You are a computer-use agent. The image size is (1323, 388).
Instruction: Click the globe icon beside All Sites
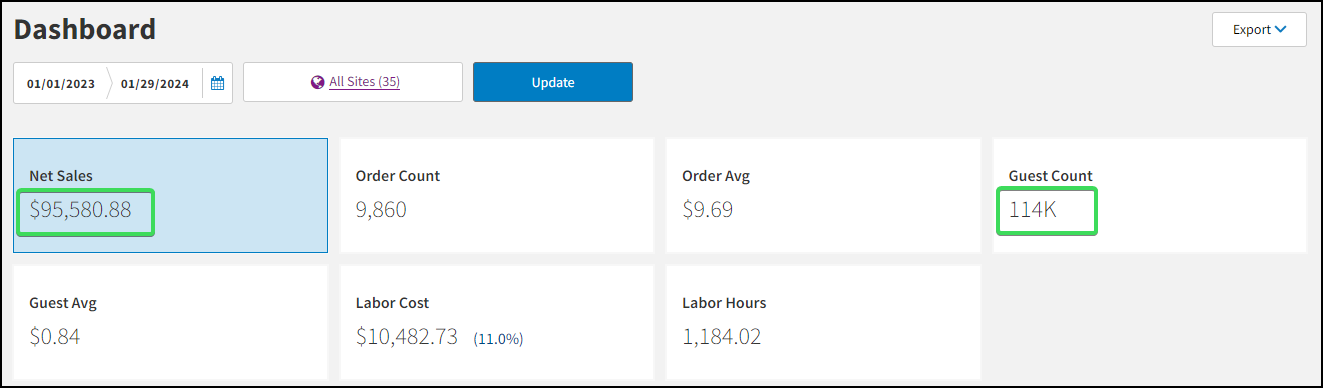pyautogui.click(x=318, y=82)
